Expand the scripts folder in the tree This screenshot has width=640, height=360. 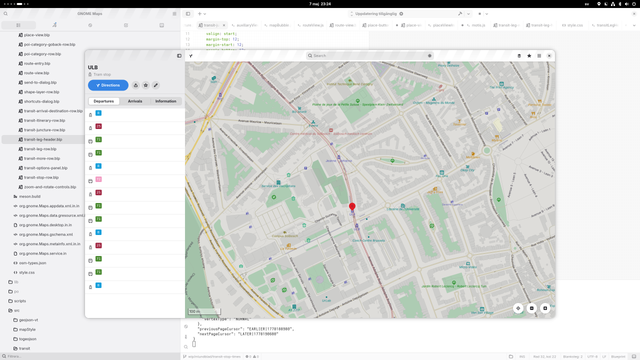tap(20, 301)
